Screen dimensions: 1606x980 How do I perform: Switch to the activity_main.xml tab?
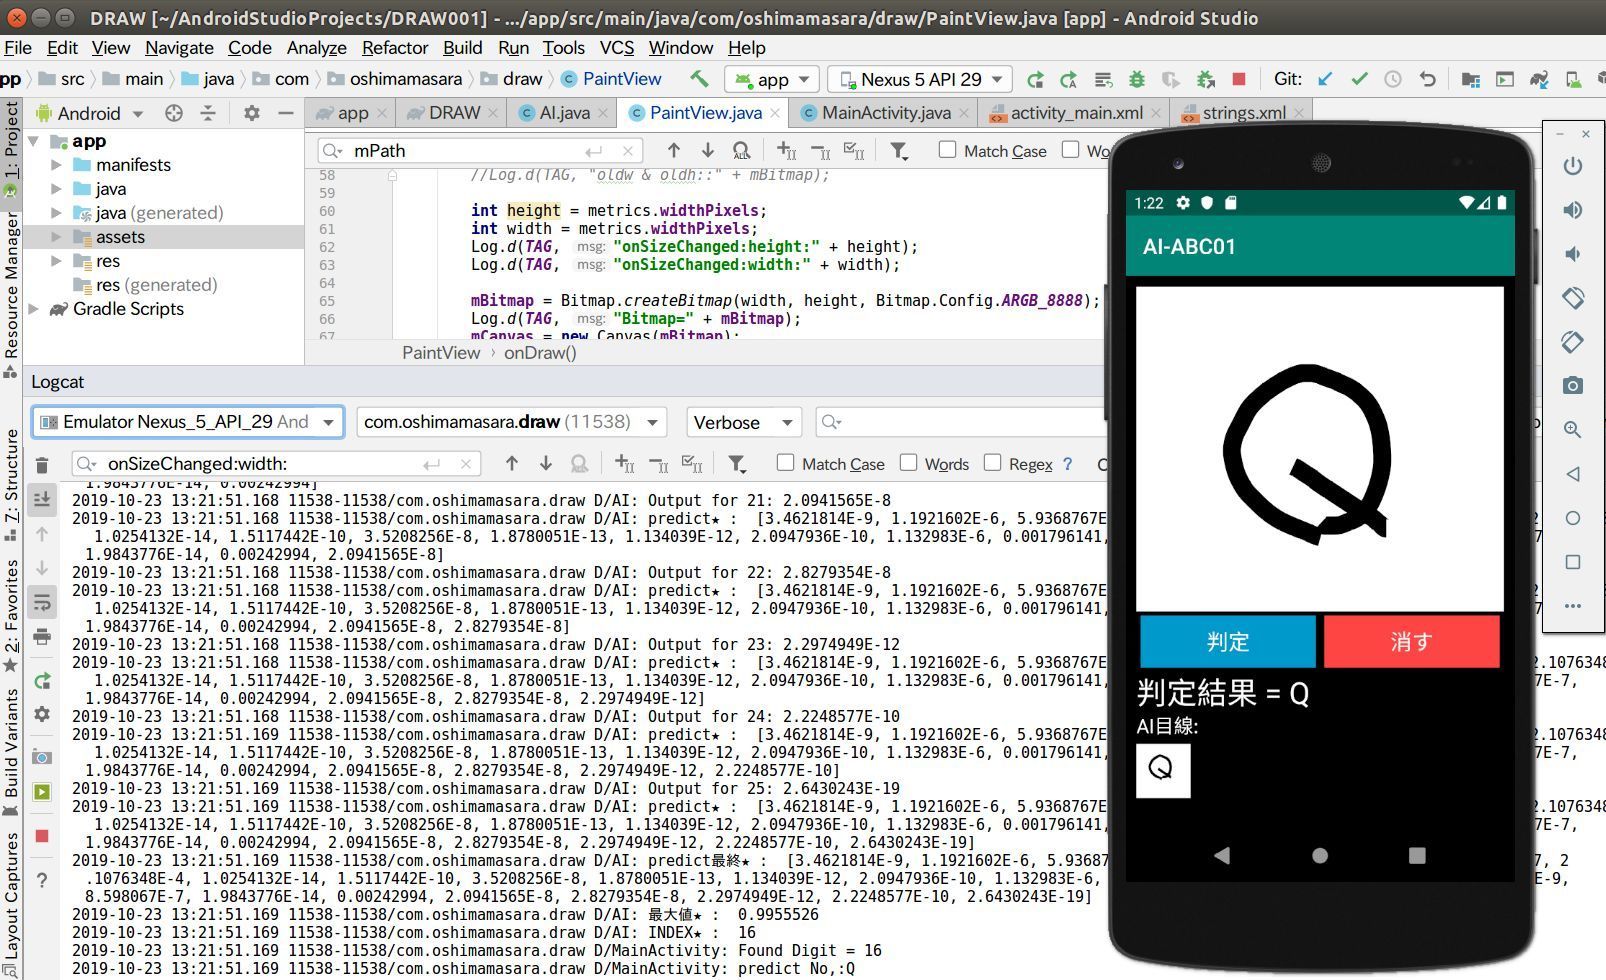[x=1076, y=113]
